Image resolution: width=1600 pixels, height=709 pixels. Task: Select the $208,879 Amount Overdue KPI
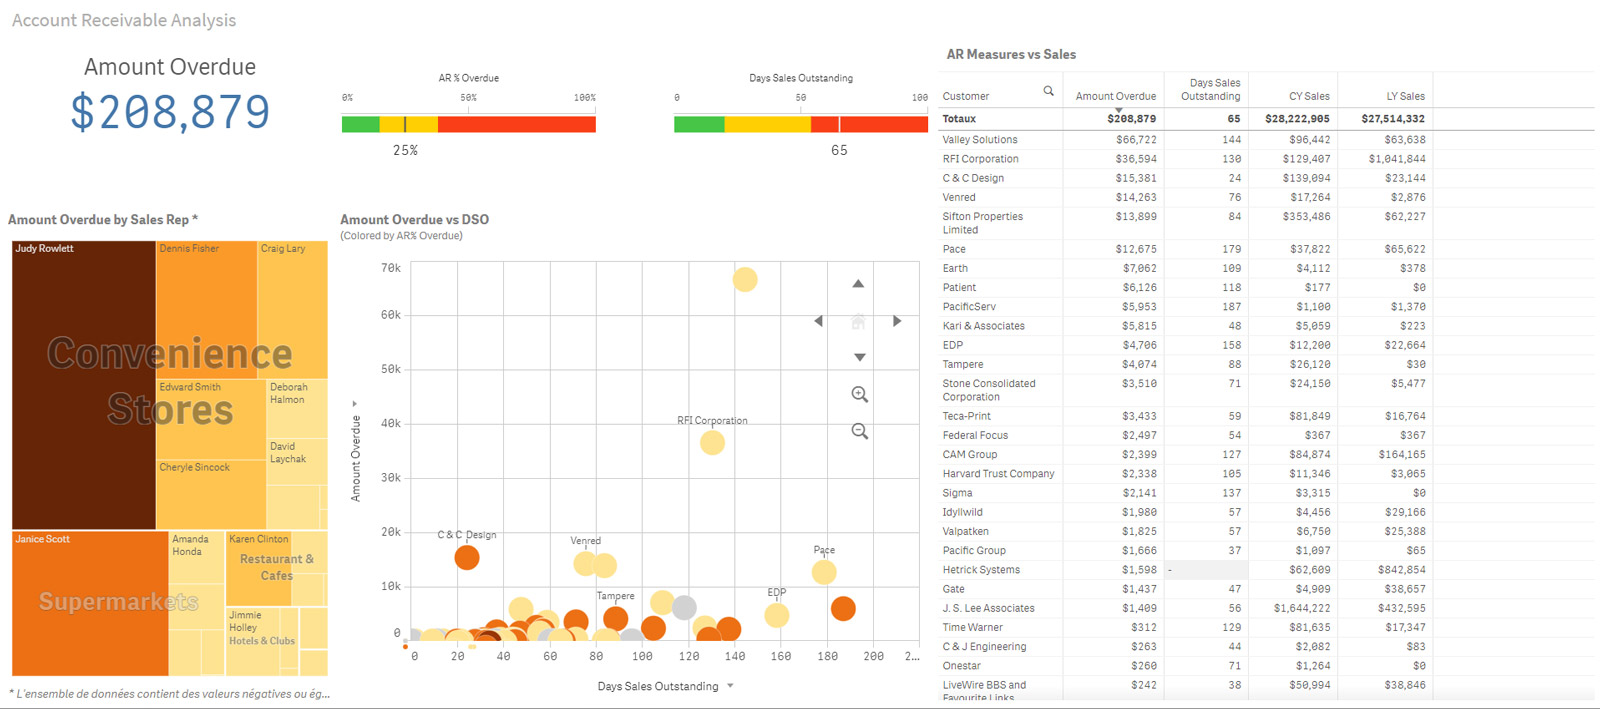pos(170,111)
